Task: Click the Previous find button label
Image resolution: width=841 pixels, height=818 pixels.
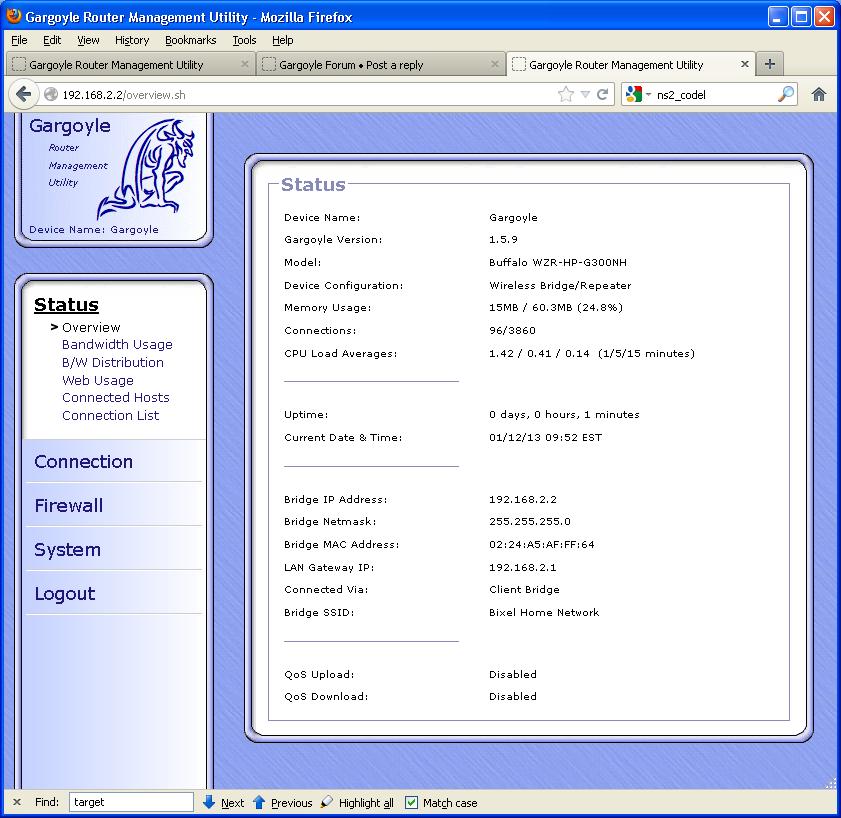Action: point(291,803)
